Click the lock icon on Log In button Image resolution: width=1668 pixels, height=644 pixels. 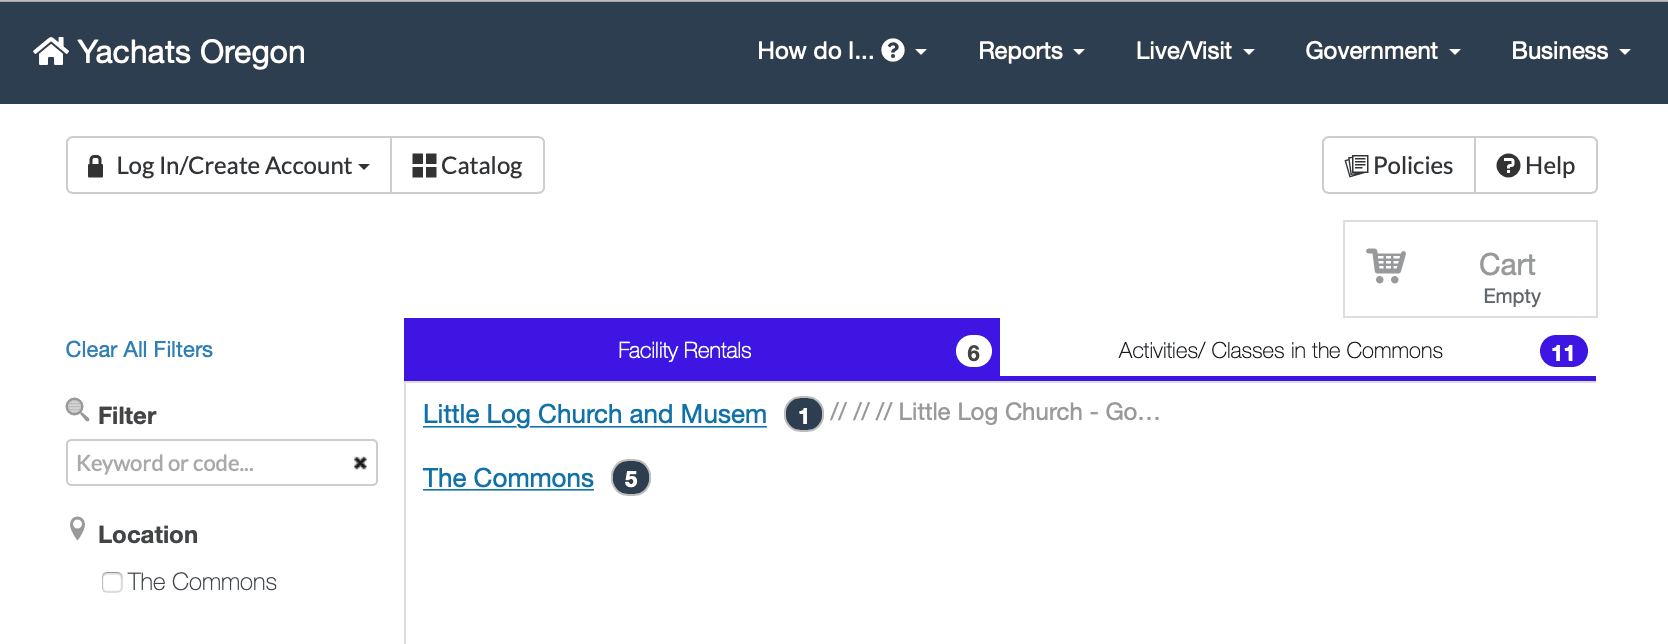click(x=96, y=165)
